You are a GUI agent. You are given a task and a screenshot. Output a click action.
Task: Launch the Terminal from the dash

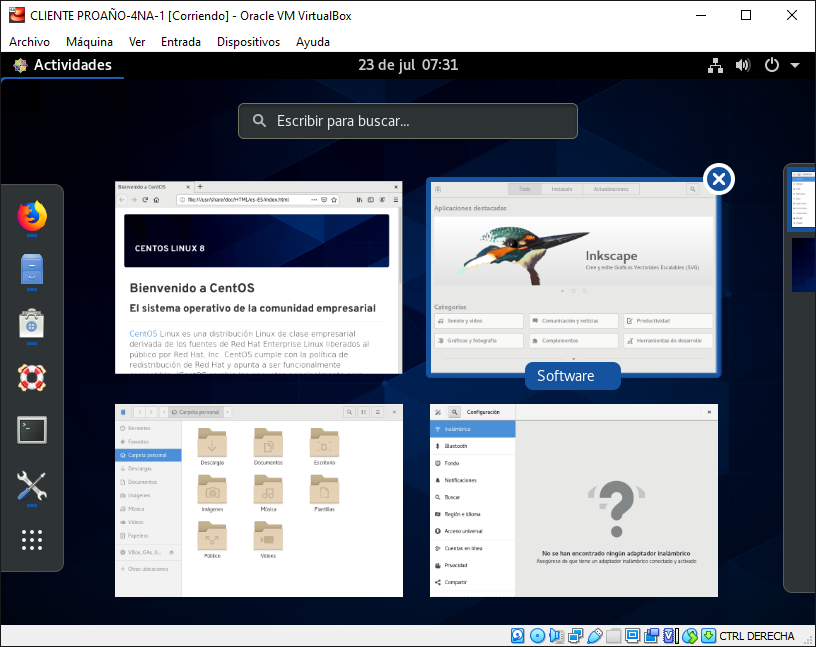pos(32,430)
